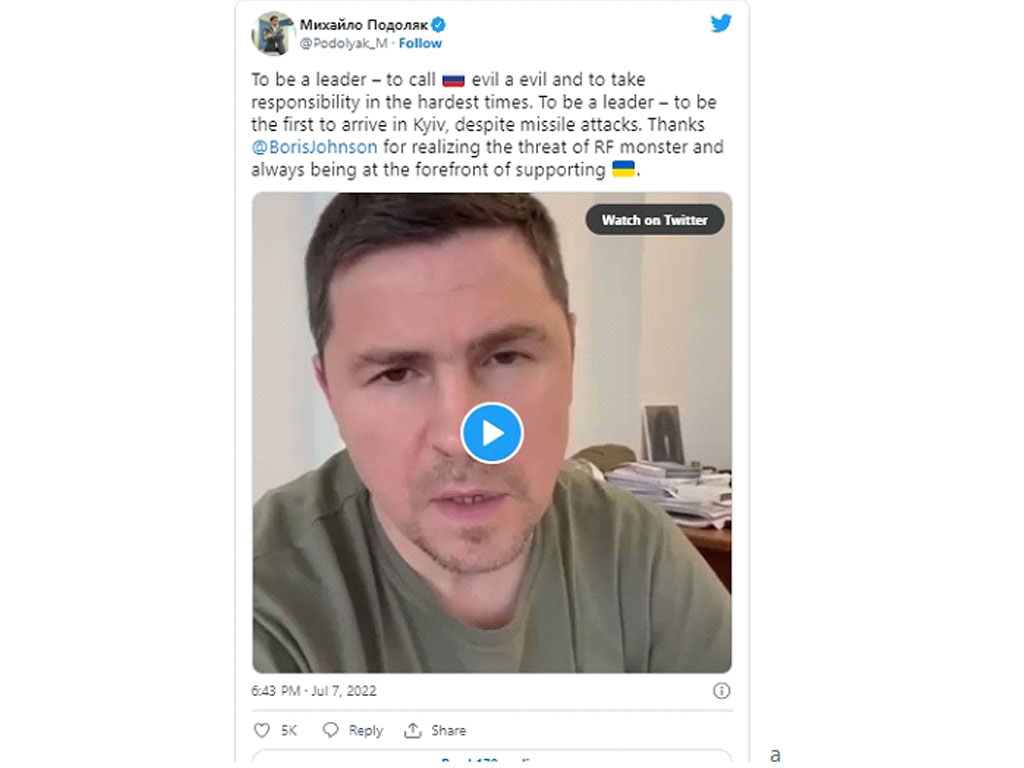This screenshot has height=768, width=1024.
Task: Open the 6:43 PM Jul 7, 2022 timestamp
Action: pyautogui.click(x=313, y=691)
